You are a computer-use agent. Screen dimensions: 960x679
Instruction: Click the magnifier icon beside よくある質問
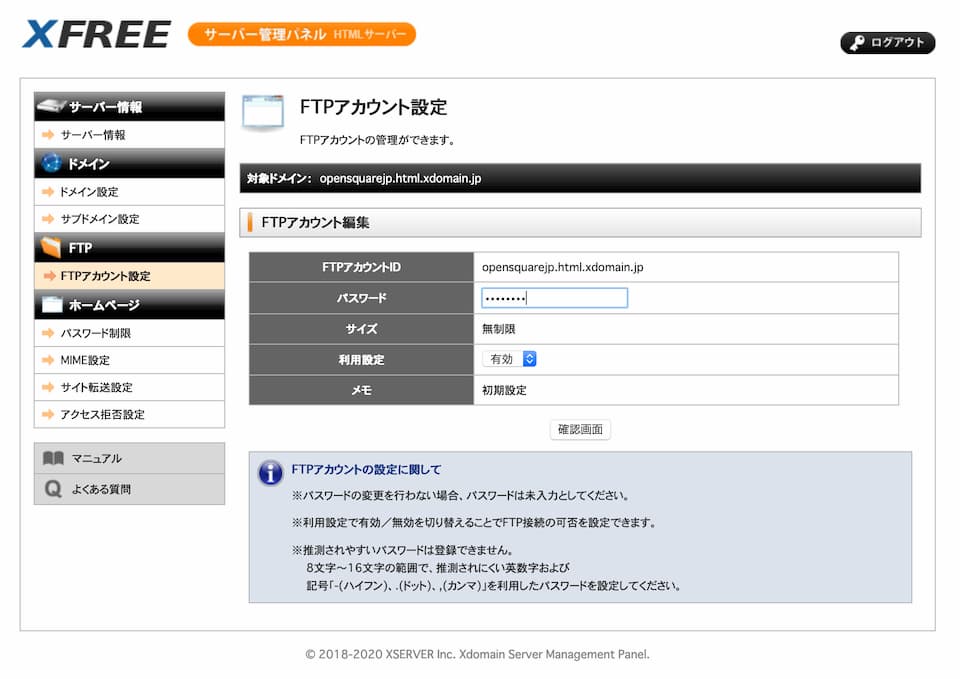53,489
